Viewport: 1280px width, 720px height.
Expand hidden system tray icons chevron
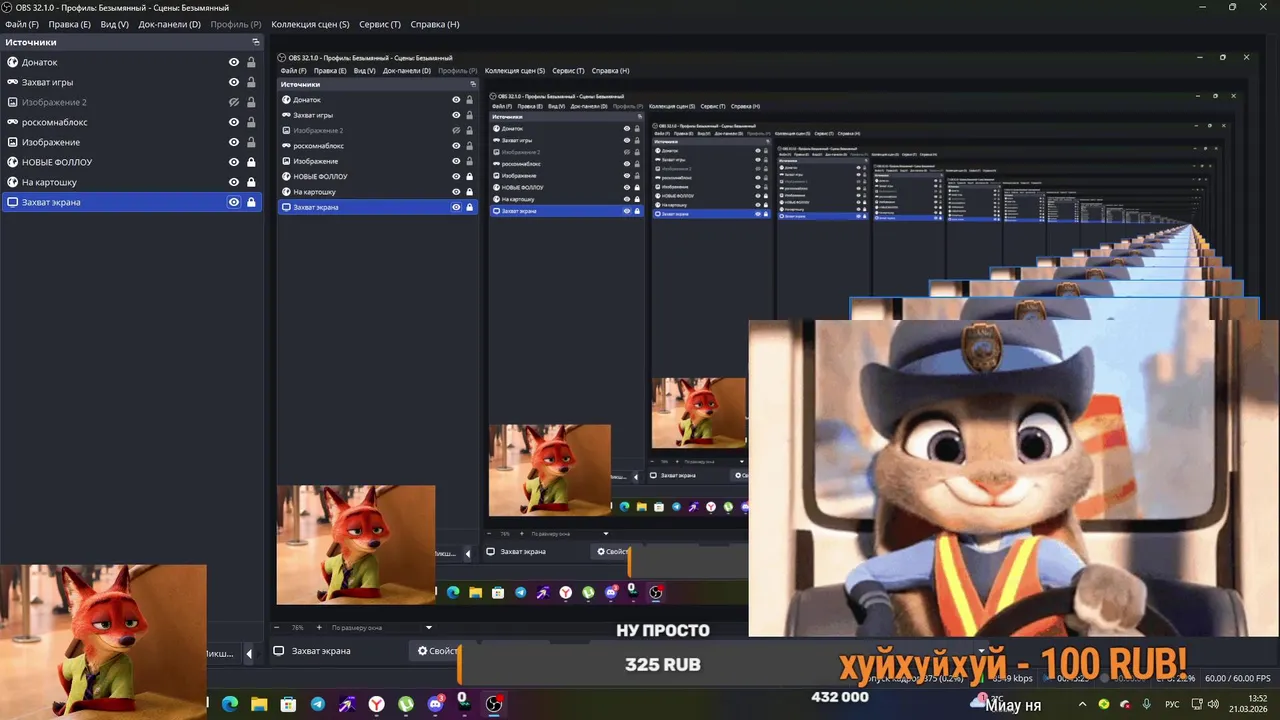click(x=1083, y=704)
